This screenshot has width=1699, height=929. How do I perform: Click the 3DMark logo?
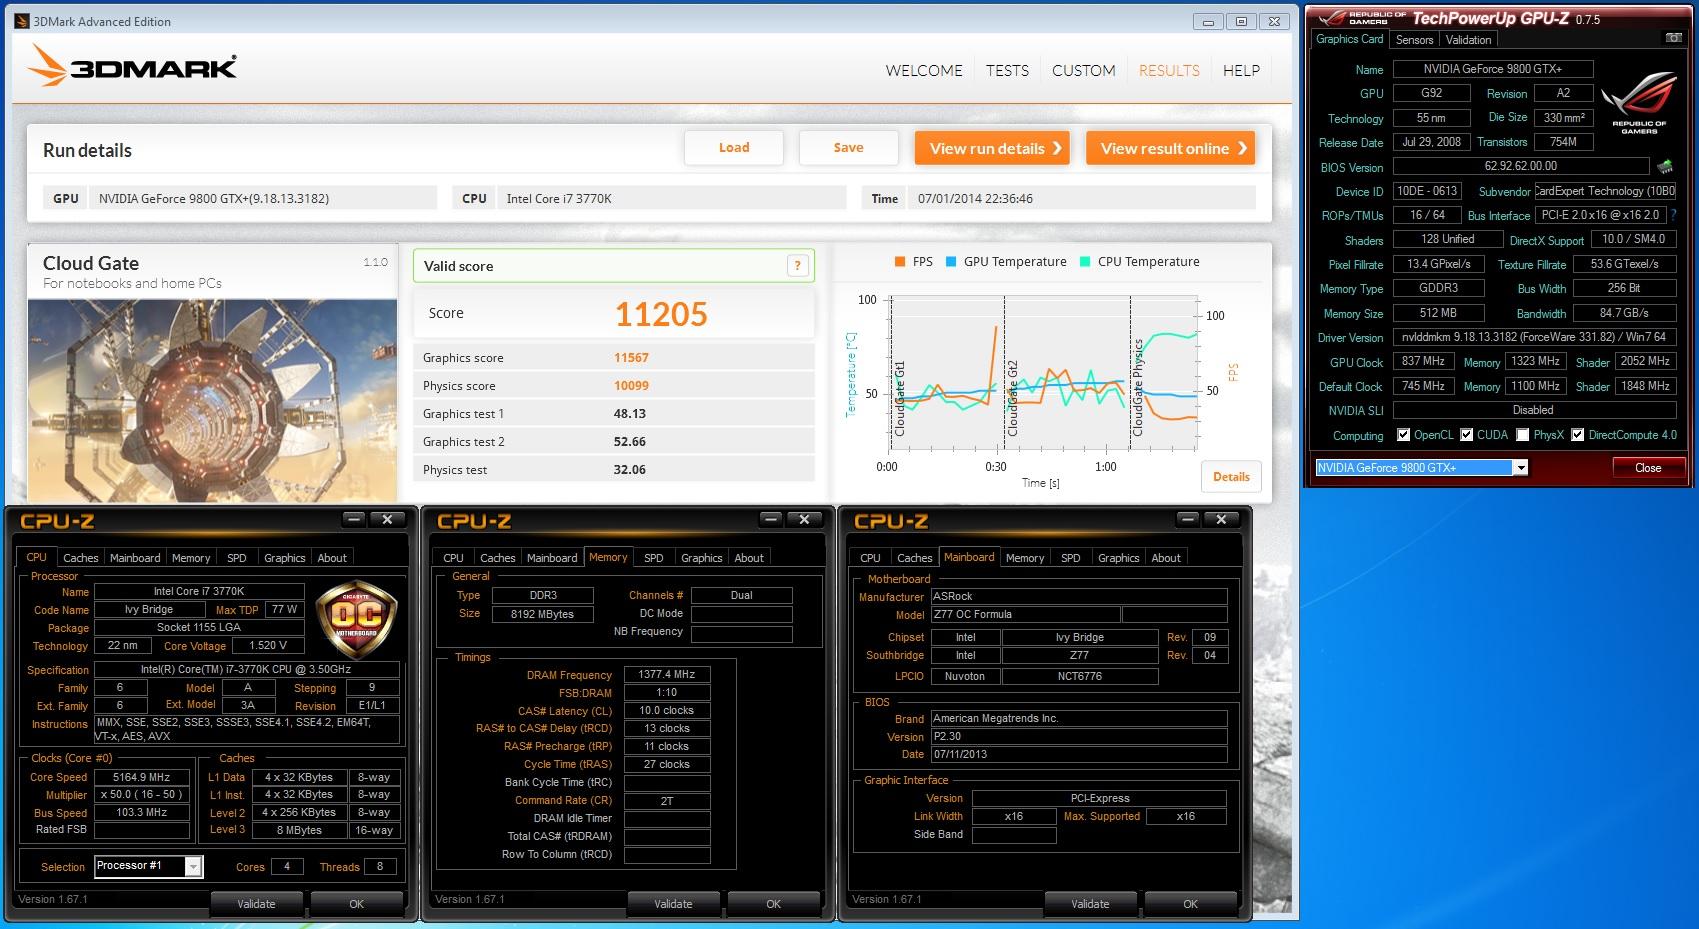pyautogui.click(x=133, y=67)
